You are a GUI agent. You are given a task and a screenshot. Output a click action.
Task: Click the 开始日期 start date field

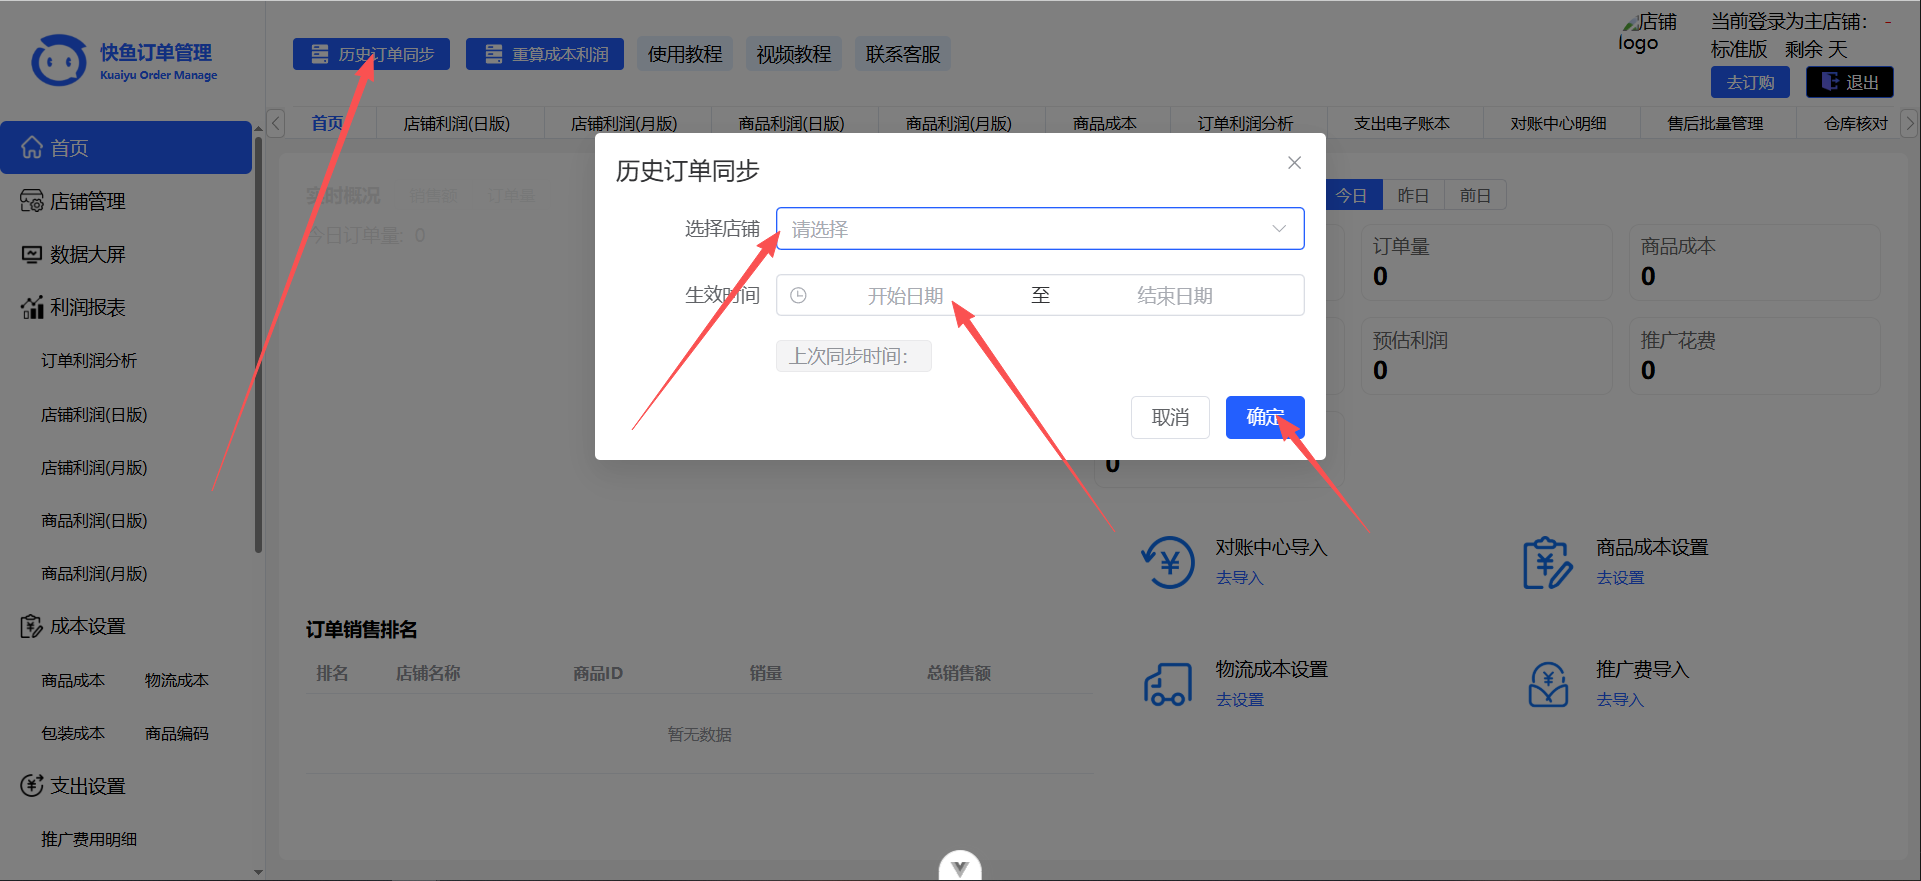[905, 296]
